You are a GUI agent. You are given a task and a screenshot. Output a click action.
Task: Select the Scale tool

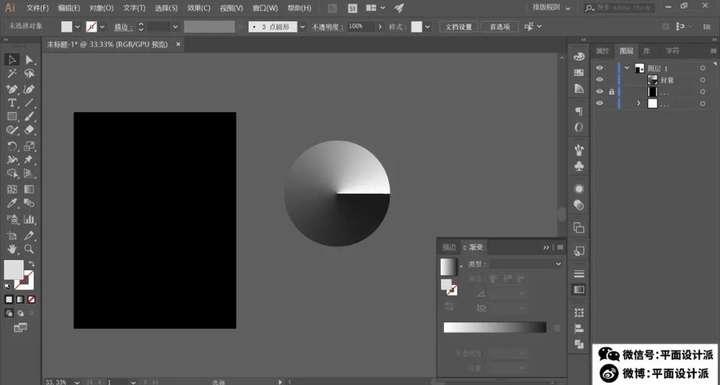[29, 147]
